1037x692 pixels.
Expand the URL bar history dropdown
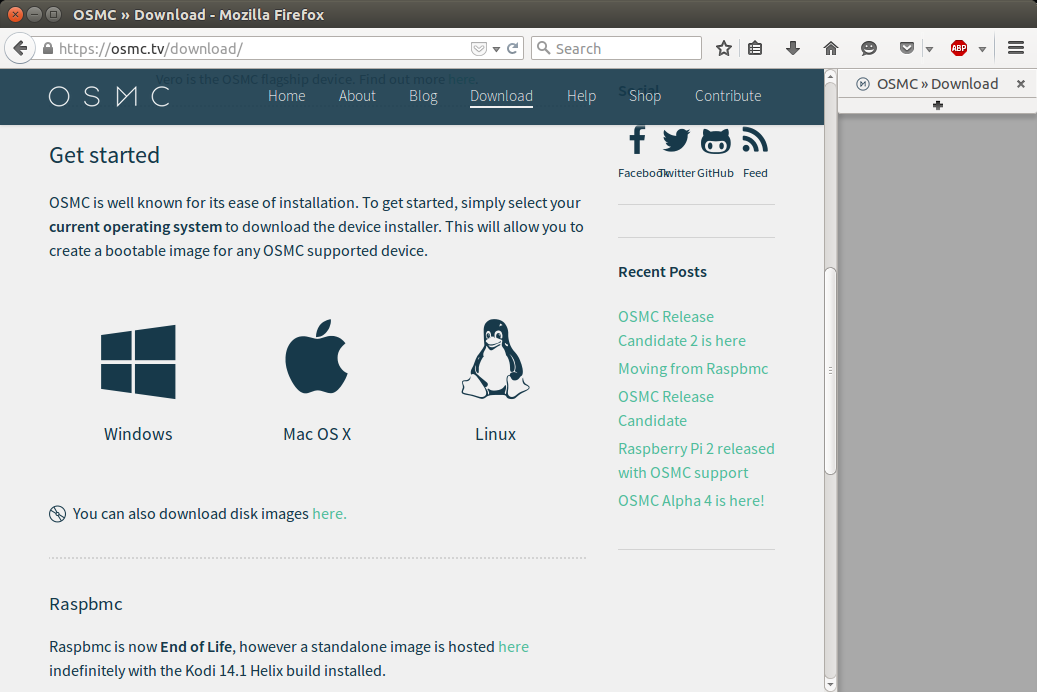[496, 49]
